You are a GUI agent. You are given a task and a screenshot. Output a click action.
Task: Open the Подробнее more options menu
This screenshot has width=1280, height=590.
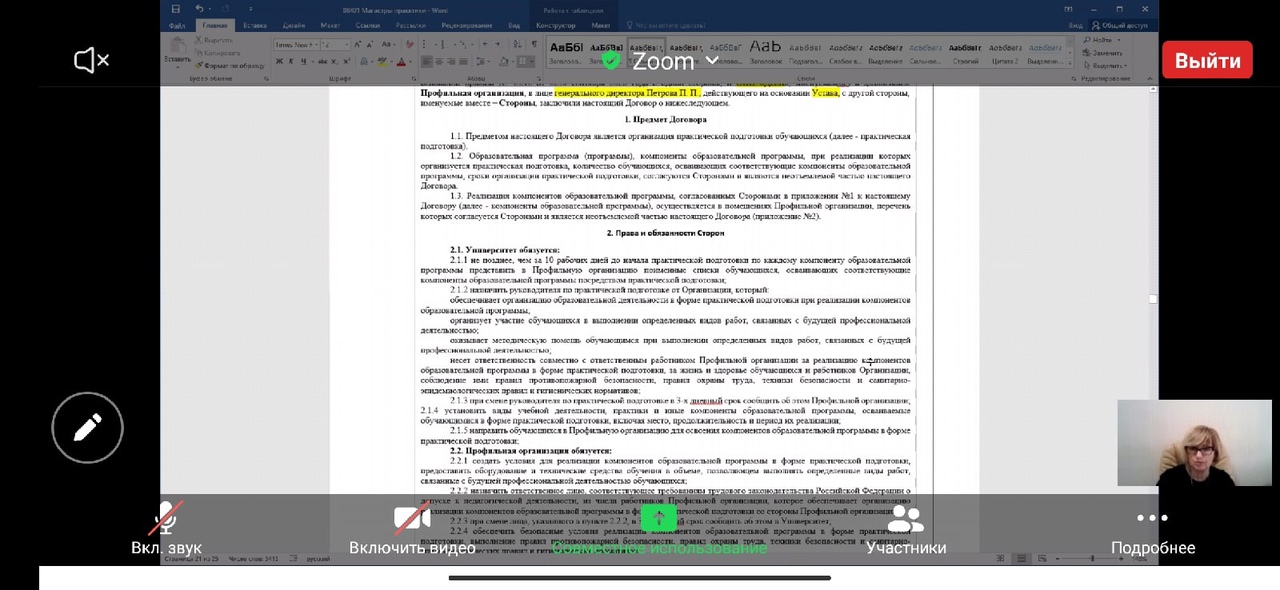pos(1152,531)
